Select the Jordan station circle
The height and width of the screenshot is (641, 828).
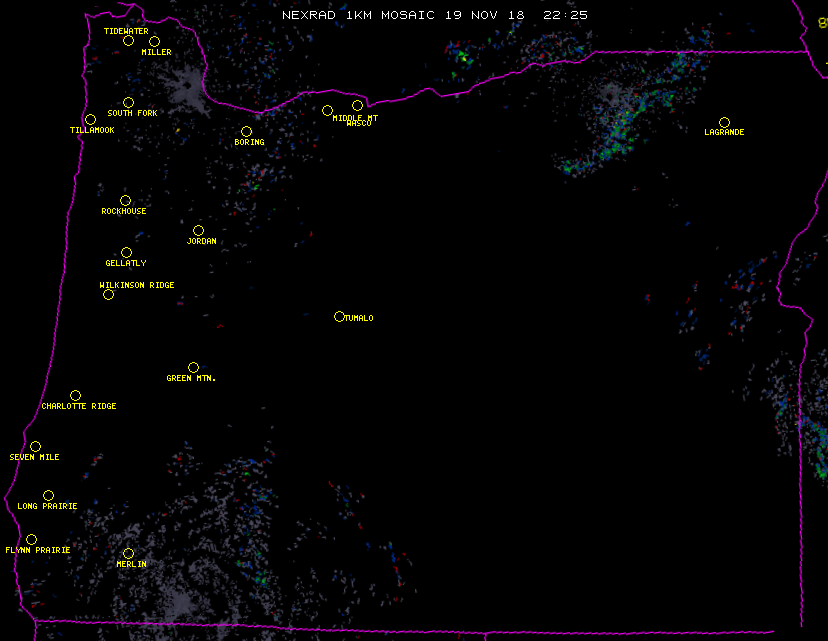coord(198,230)
